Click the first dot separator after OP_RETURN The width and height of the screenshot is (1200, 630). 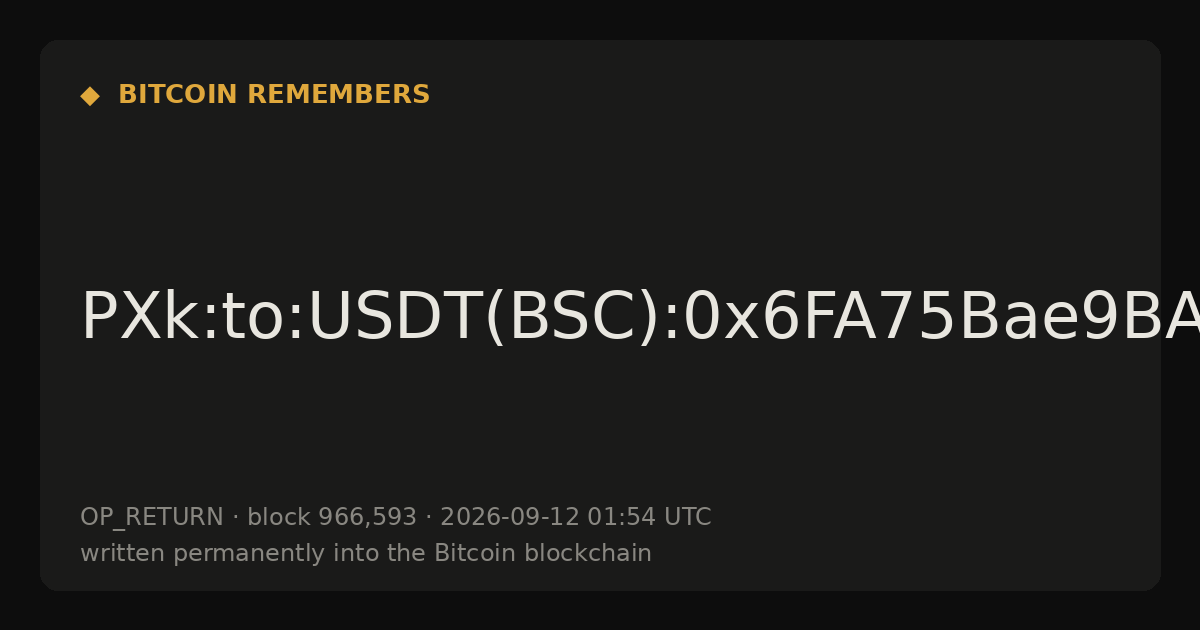pyautogui.click(x=235, y=518)
